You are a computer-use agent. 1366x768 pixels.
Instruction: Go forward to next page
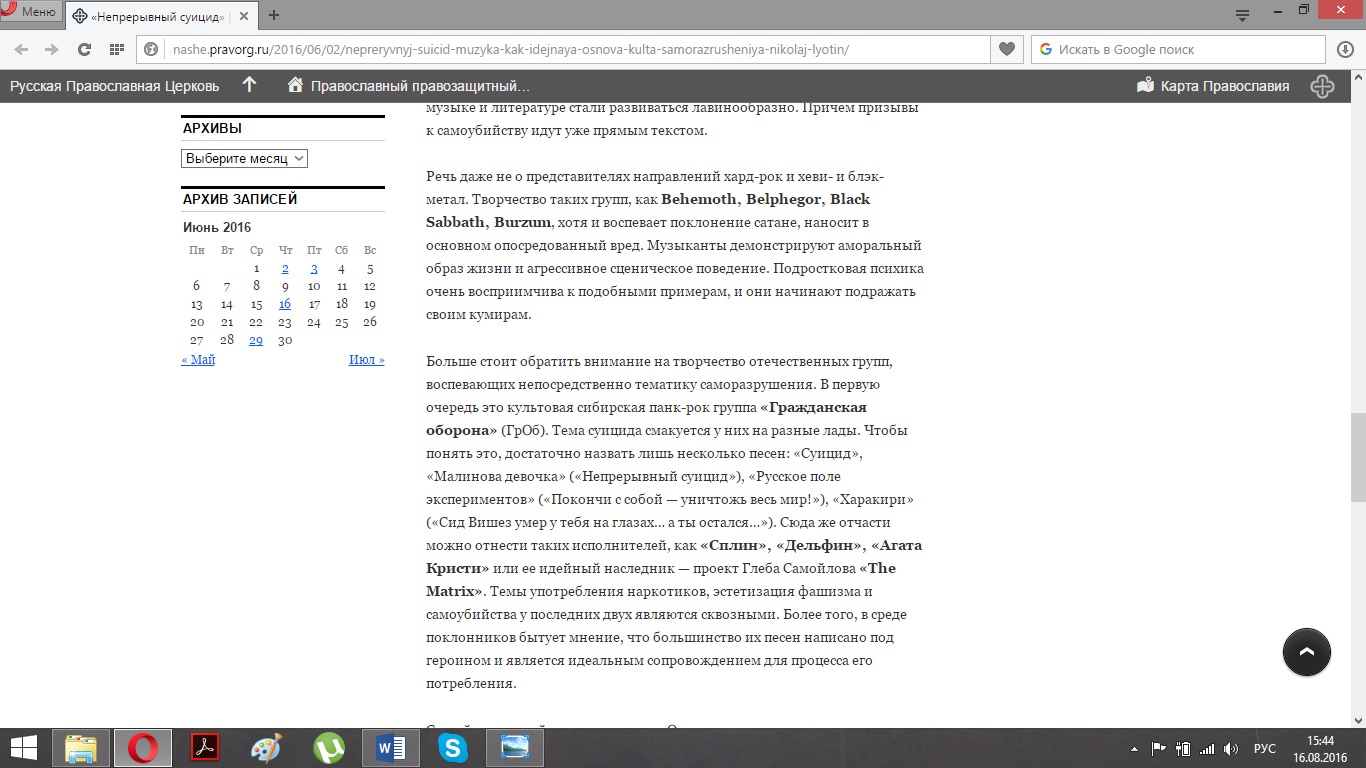[51, 49]
